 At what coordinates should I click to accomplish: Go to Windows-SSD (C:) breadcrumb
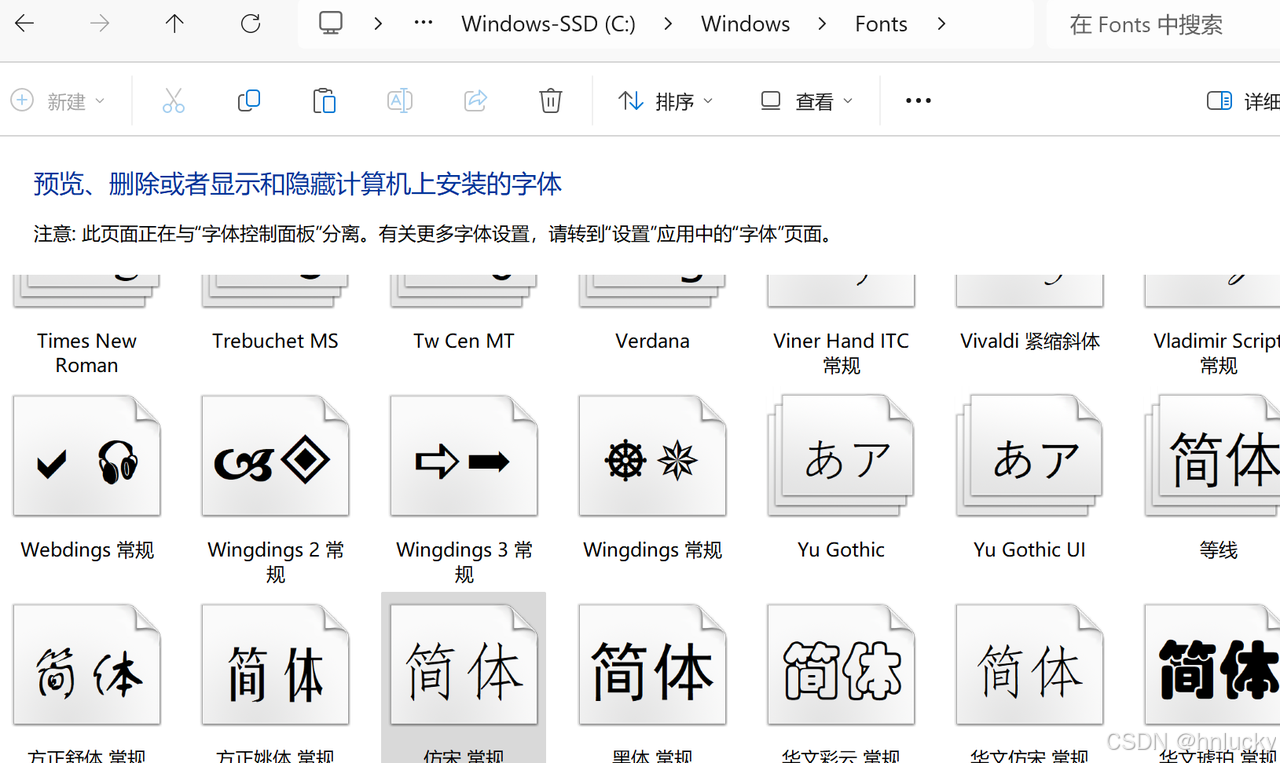pos(548,23)
